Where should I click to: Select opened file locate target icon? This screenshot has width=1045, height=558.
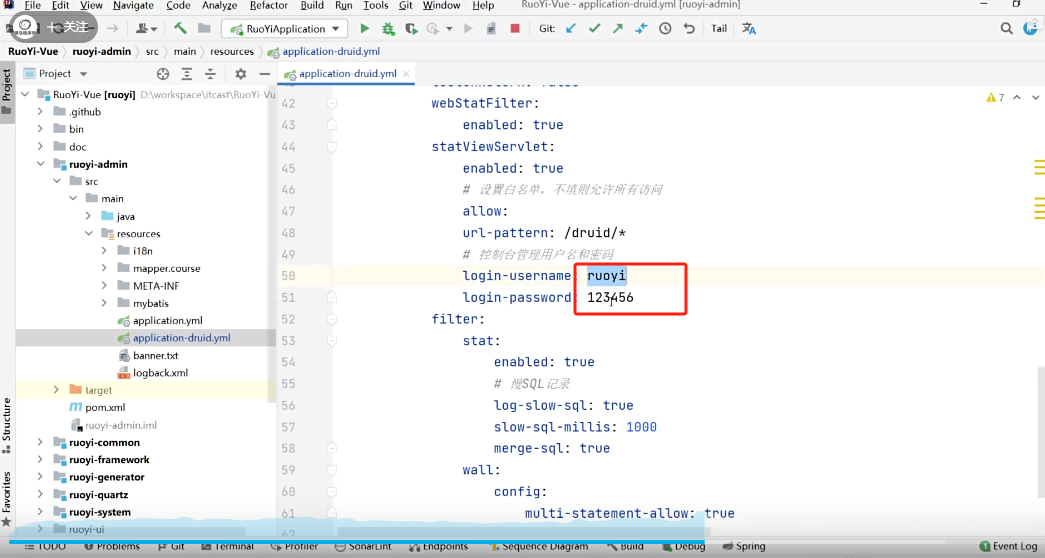tap(163, 74)
